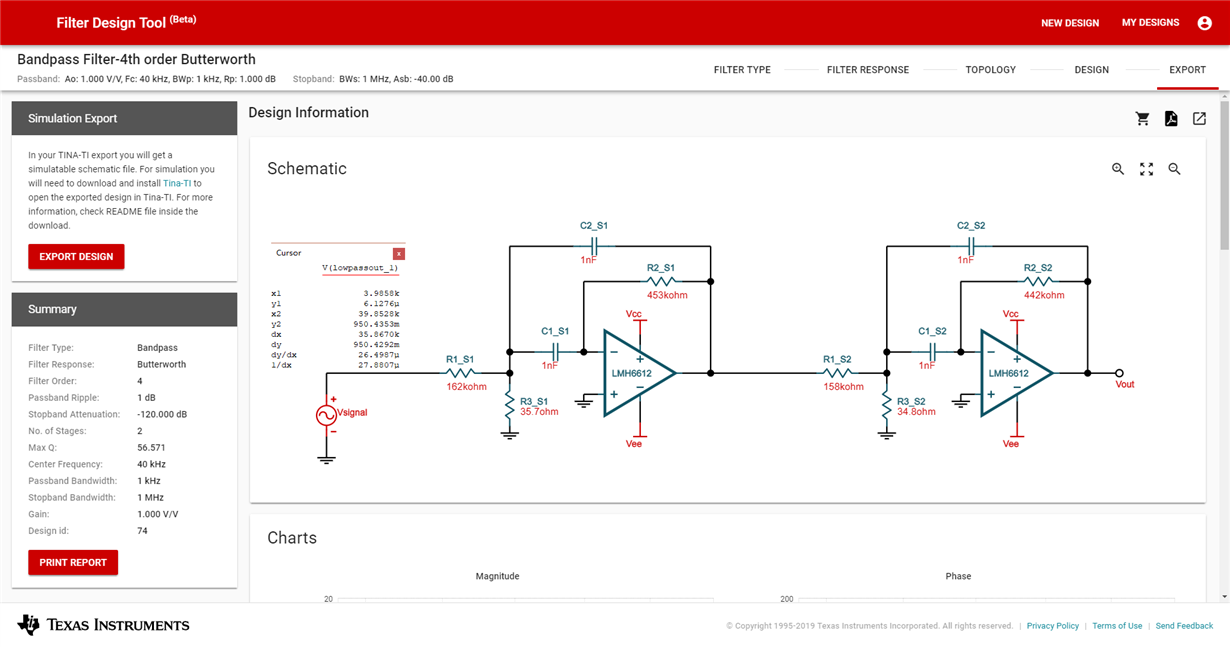The height and width of the screenshot is (647, 1230).
Task: Go to the Topology step
Action: point(990,70)
